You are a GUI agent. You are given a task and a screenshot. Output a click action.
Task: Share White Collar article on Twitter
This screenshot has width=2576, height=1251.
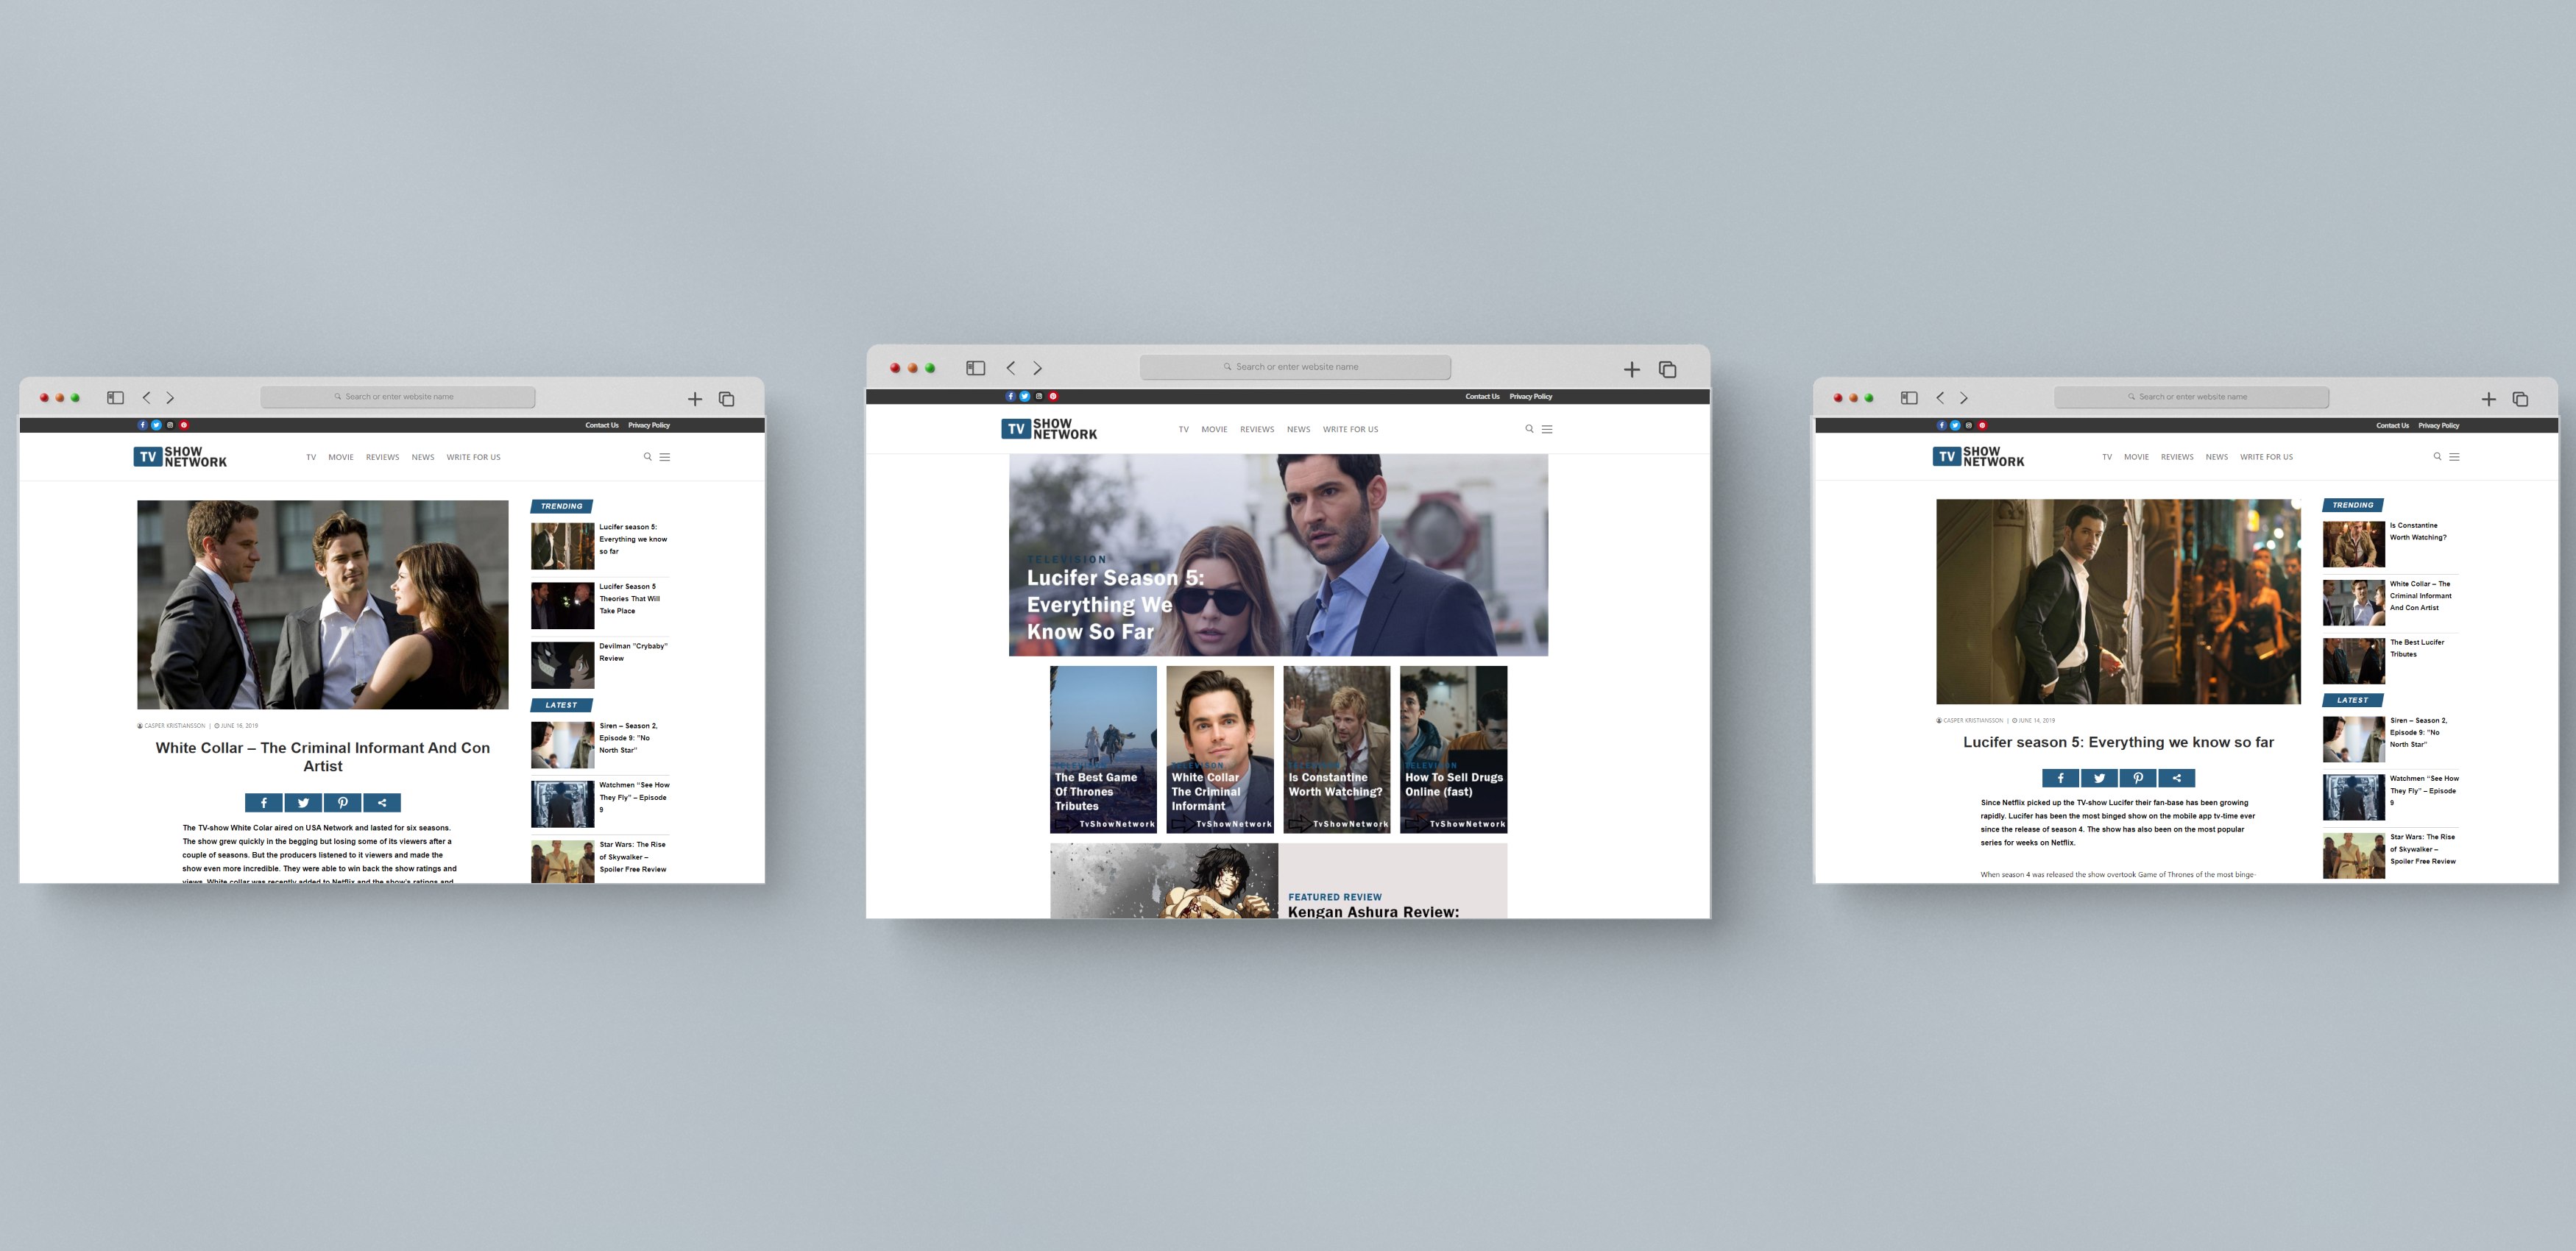(303, 803)
